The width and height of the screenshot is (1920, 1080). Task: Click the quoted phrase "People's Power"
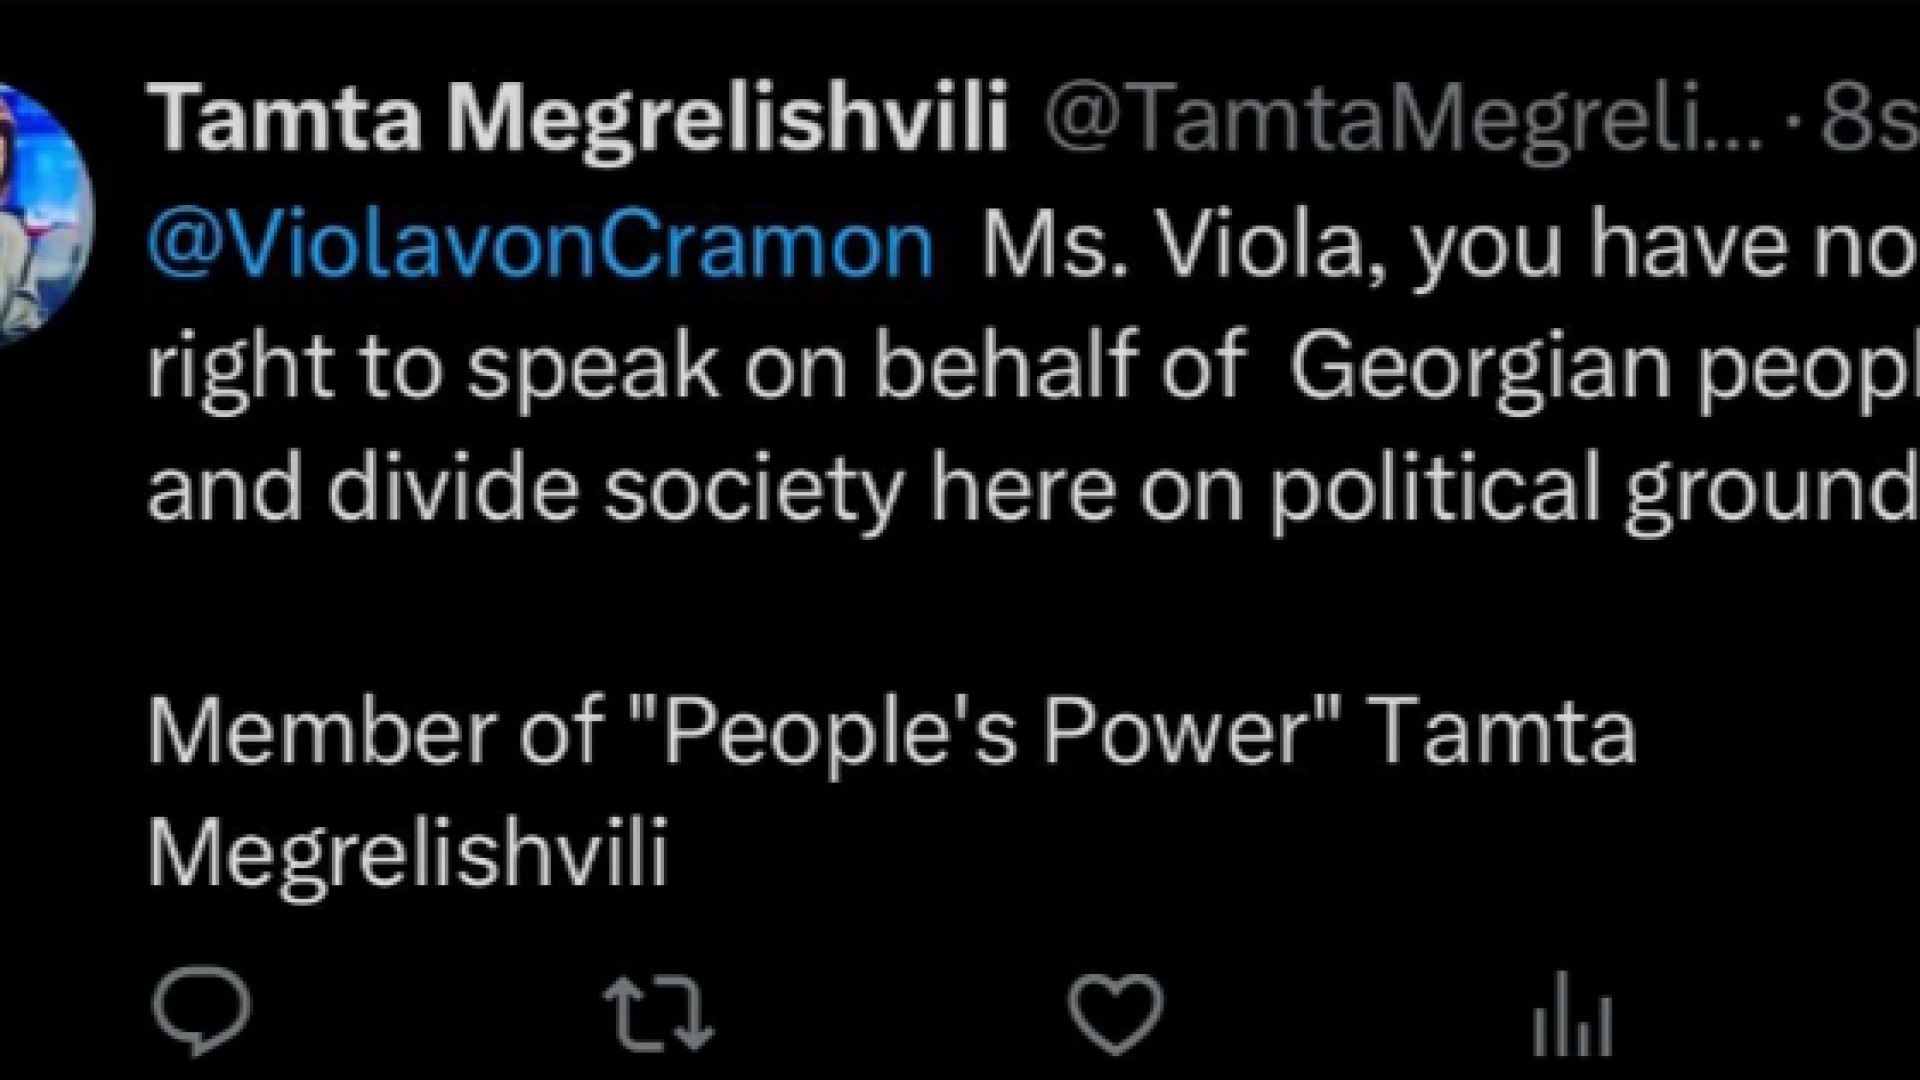click(985, 733)
